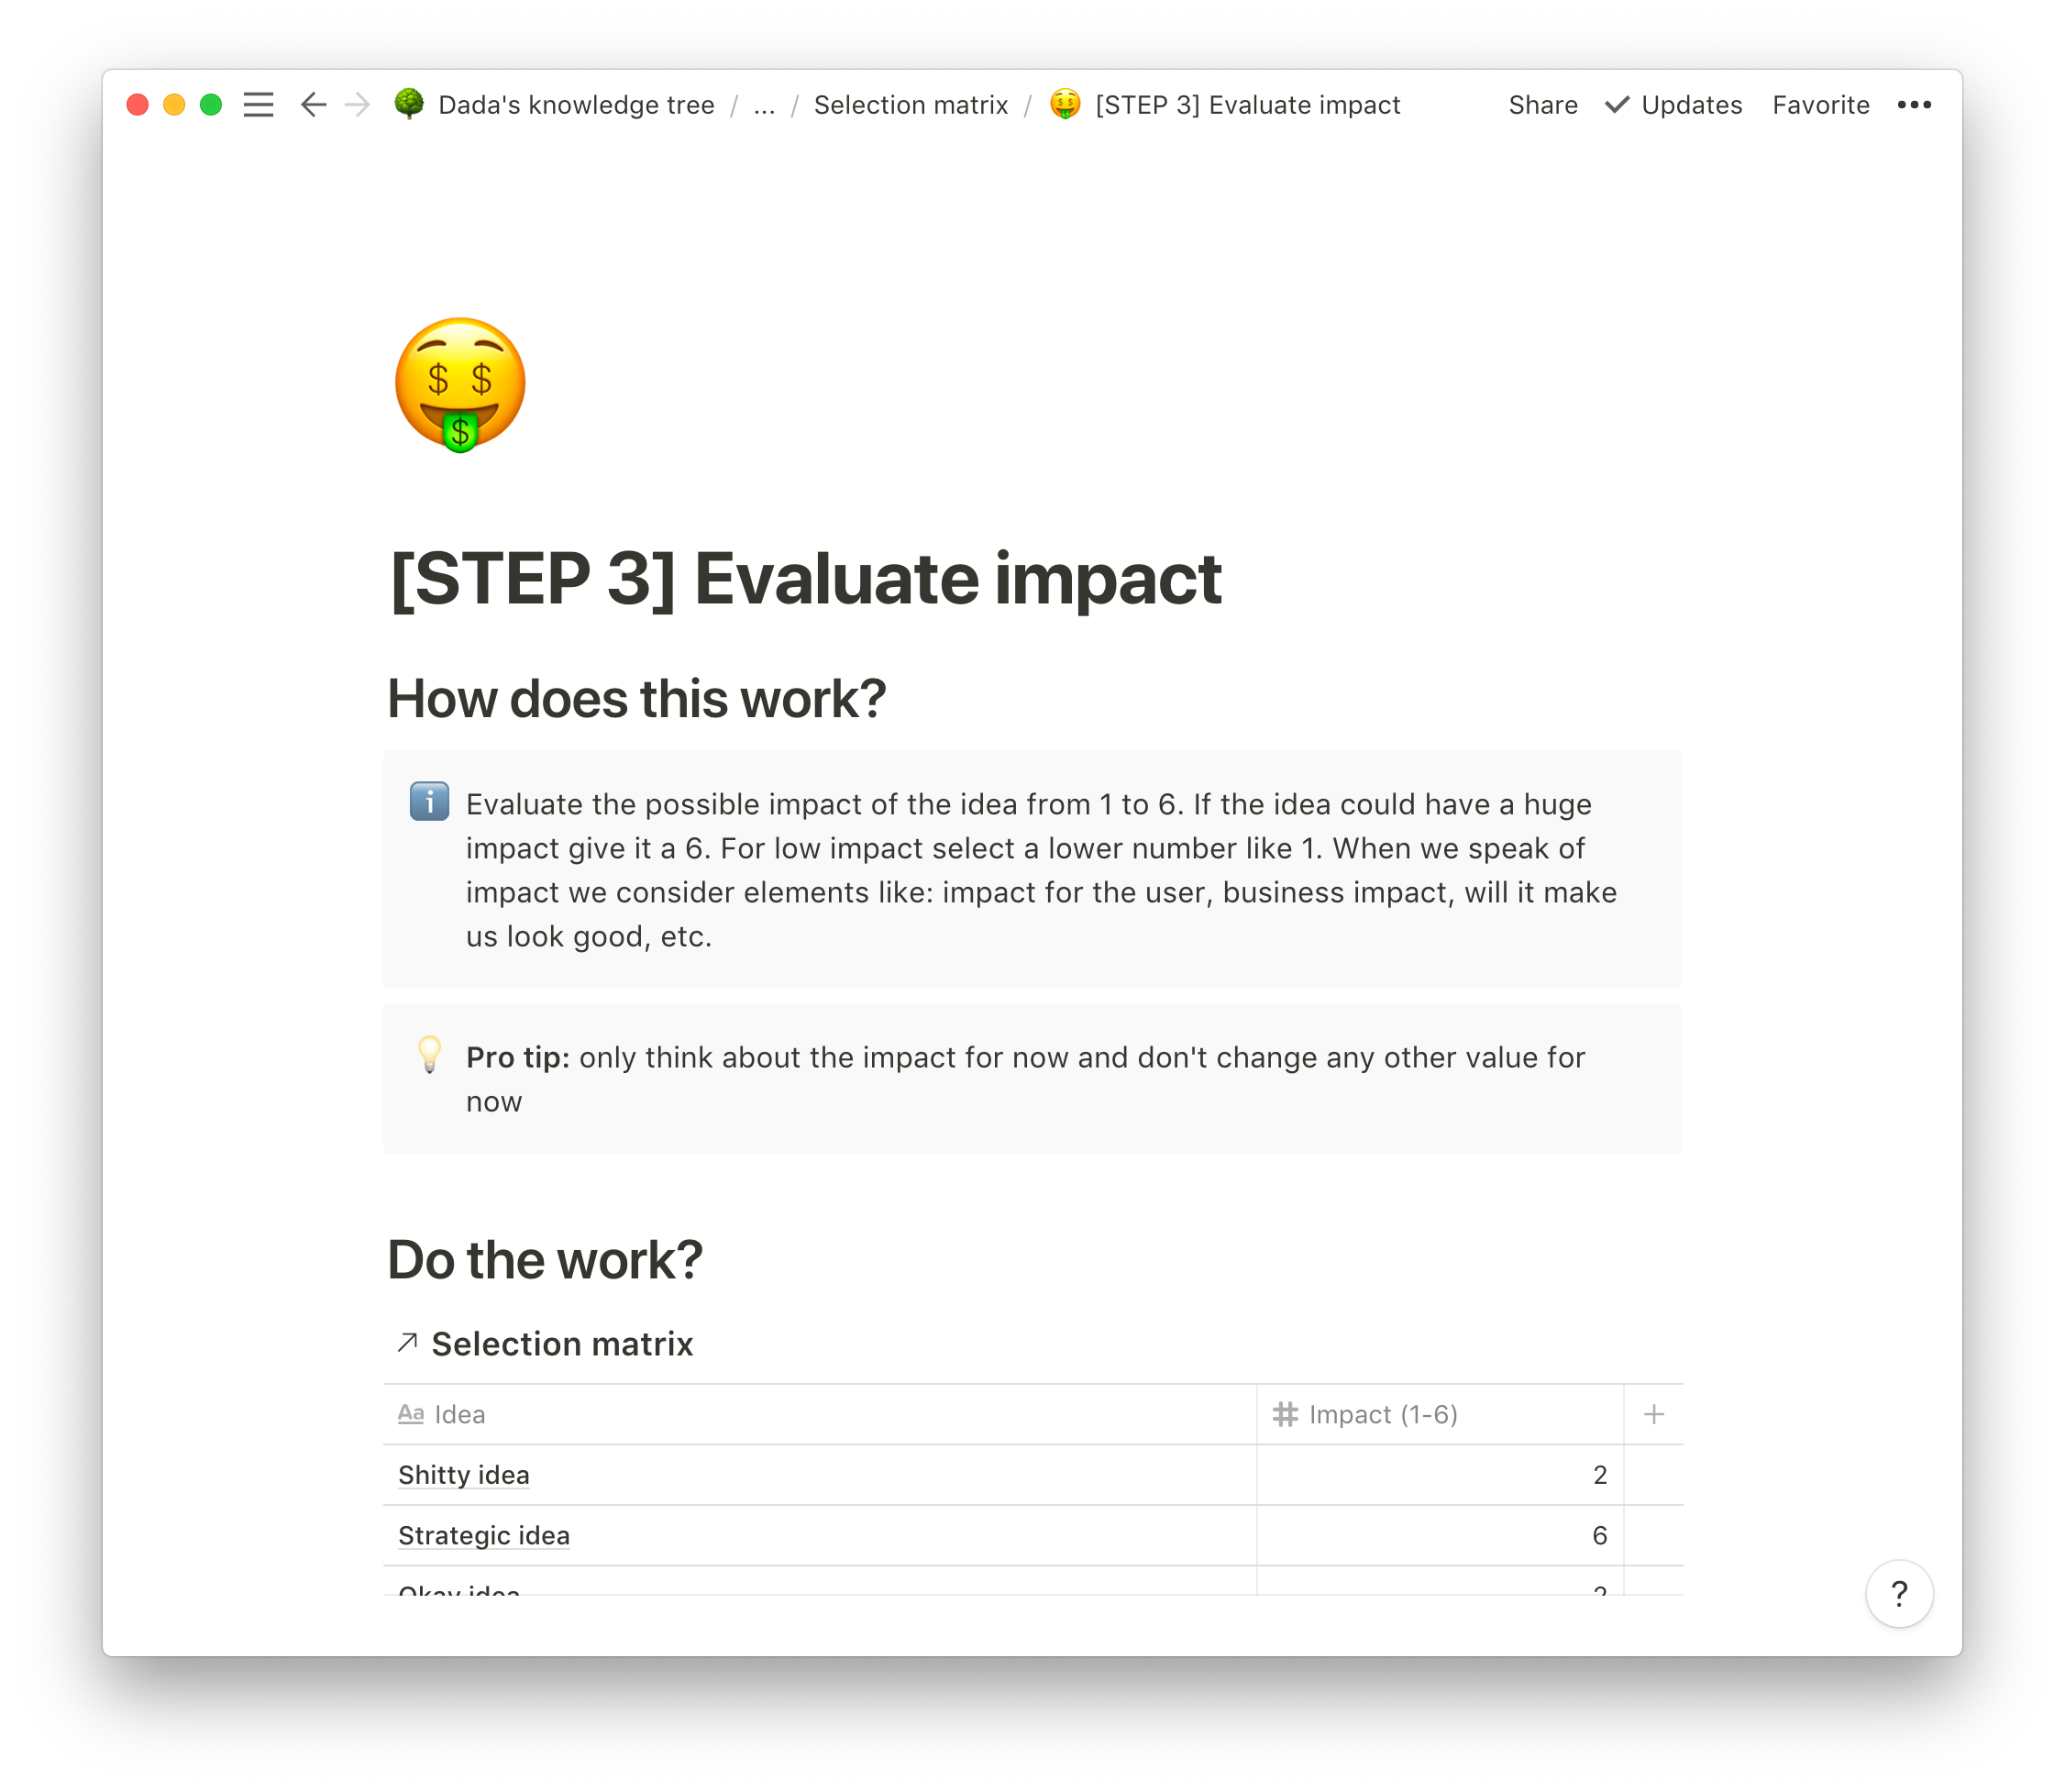The width and height of the screenshot is (2065, 1792).
Task: Edit the impact value for Shitty idea
Action: pos(1439,1475)
